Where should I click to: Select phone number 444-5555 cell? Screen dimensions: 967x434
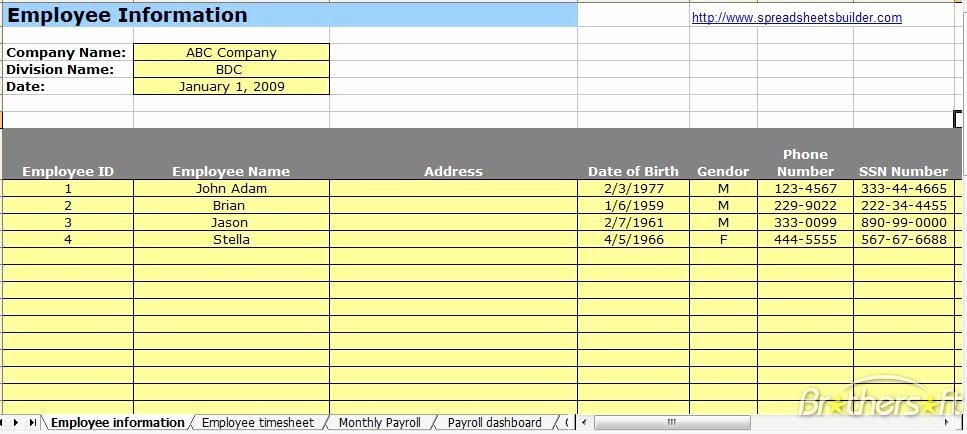pos(805,239)
